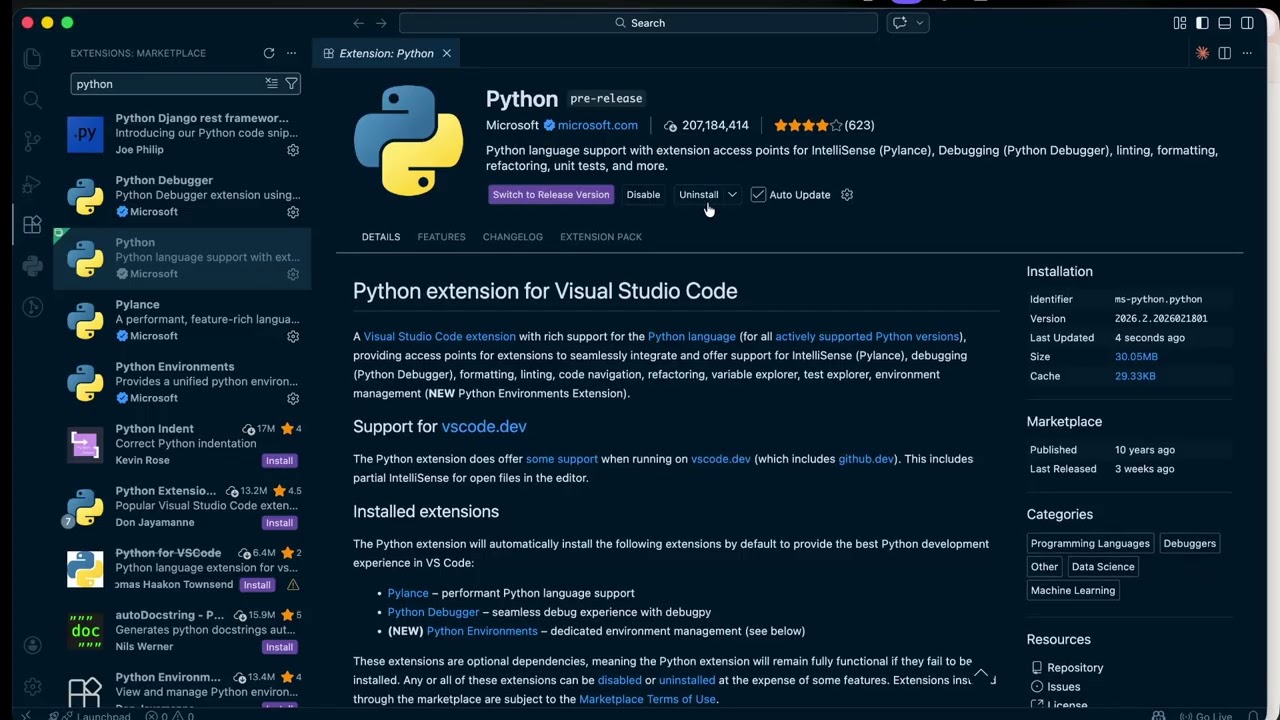Click the star rating of Python extension

(808, 125)
